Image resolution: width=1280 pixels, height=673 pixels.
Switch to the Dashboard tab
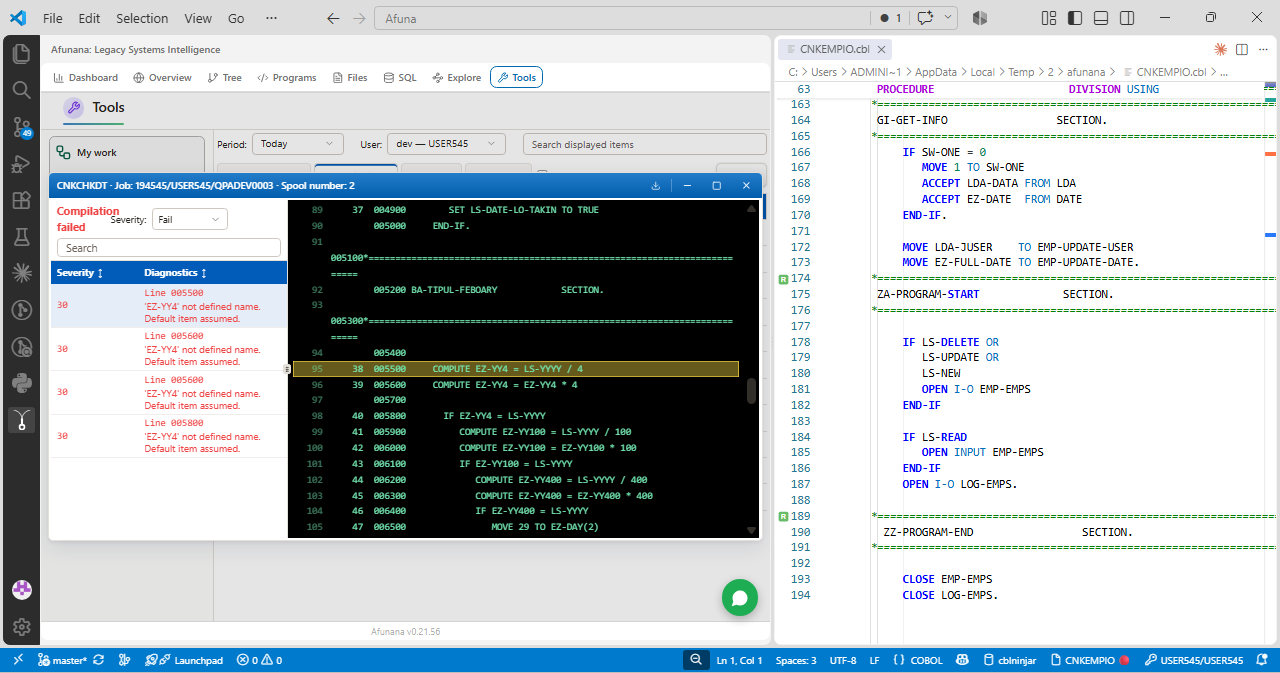pos(85,77)
